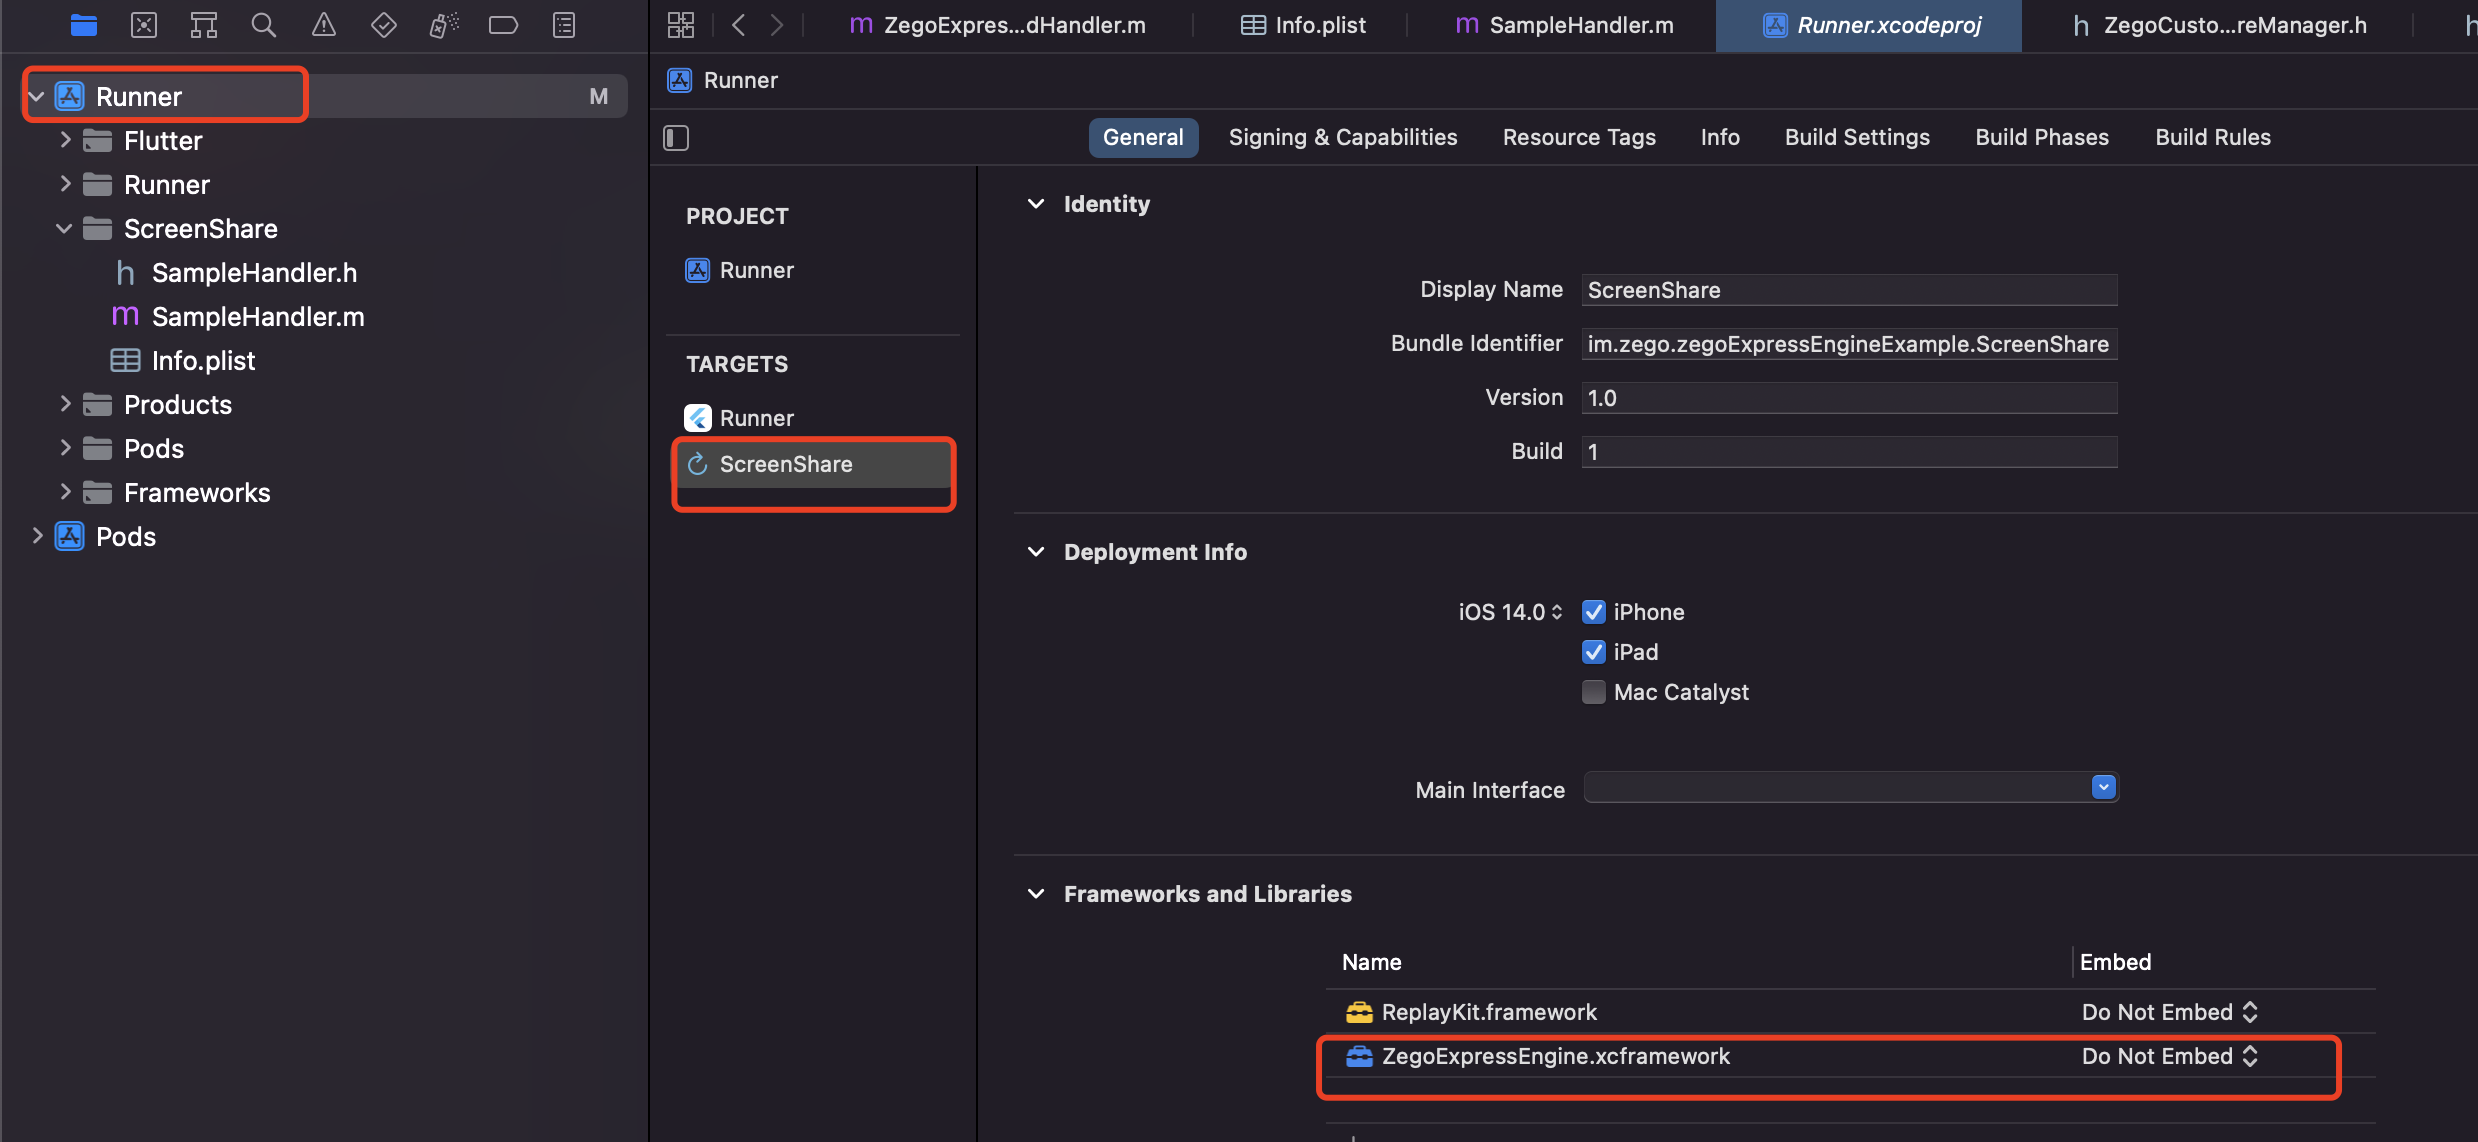Open the Source Control navigator
The height and width of the screenshot is (1142, 2478).
coord(144,25)
